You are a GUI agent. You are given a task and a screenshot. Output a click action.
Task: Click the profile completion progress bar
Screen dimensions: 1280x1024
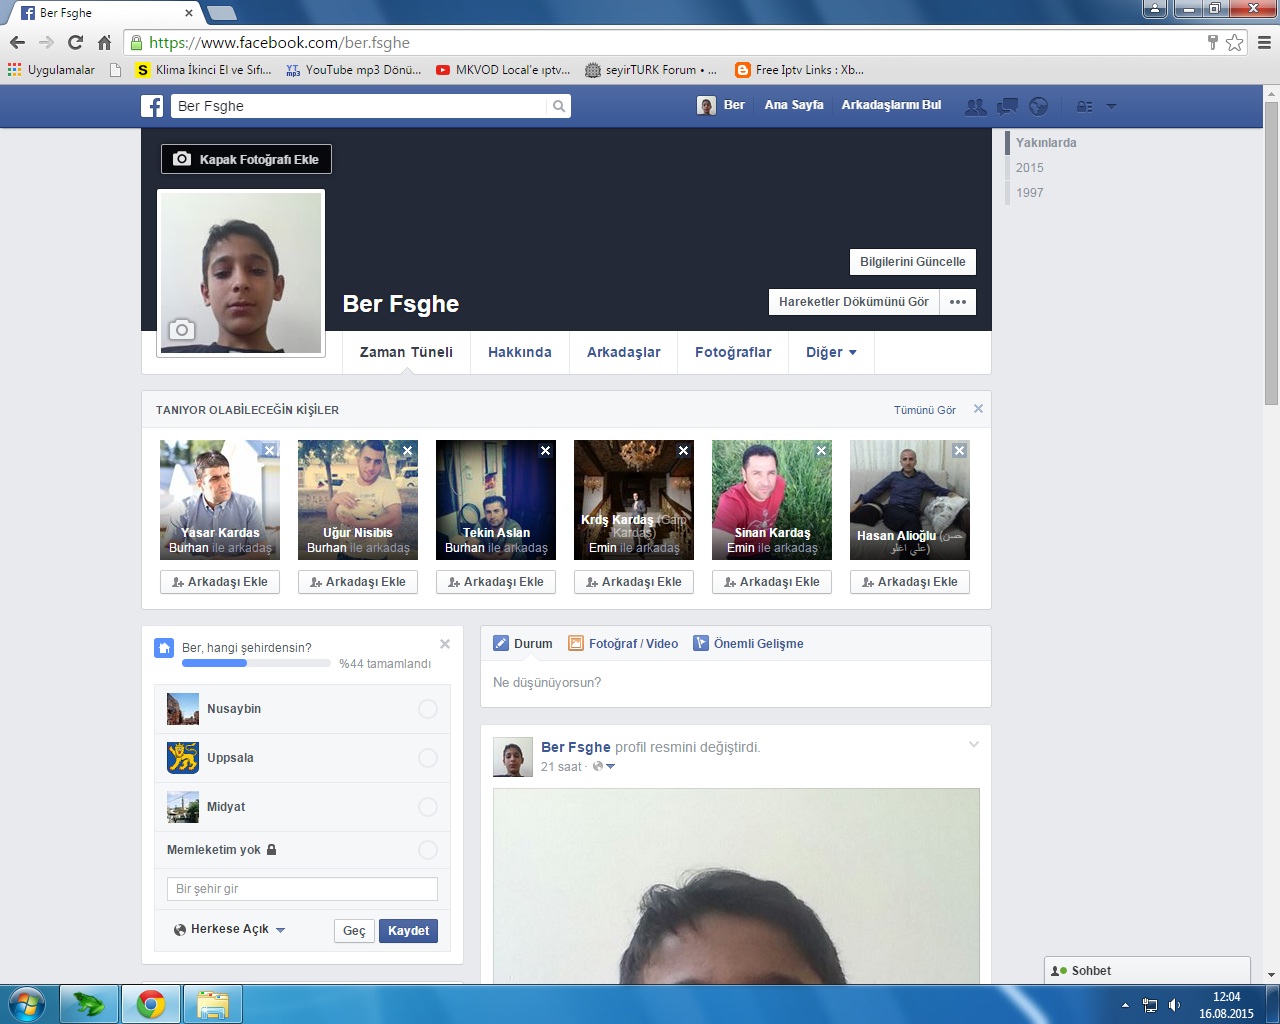256,663
